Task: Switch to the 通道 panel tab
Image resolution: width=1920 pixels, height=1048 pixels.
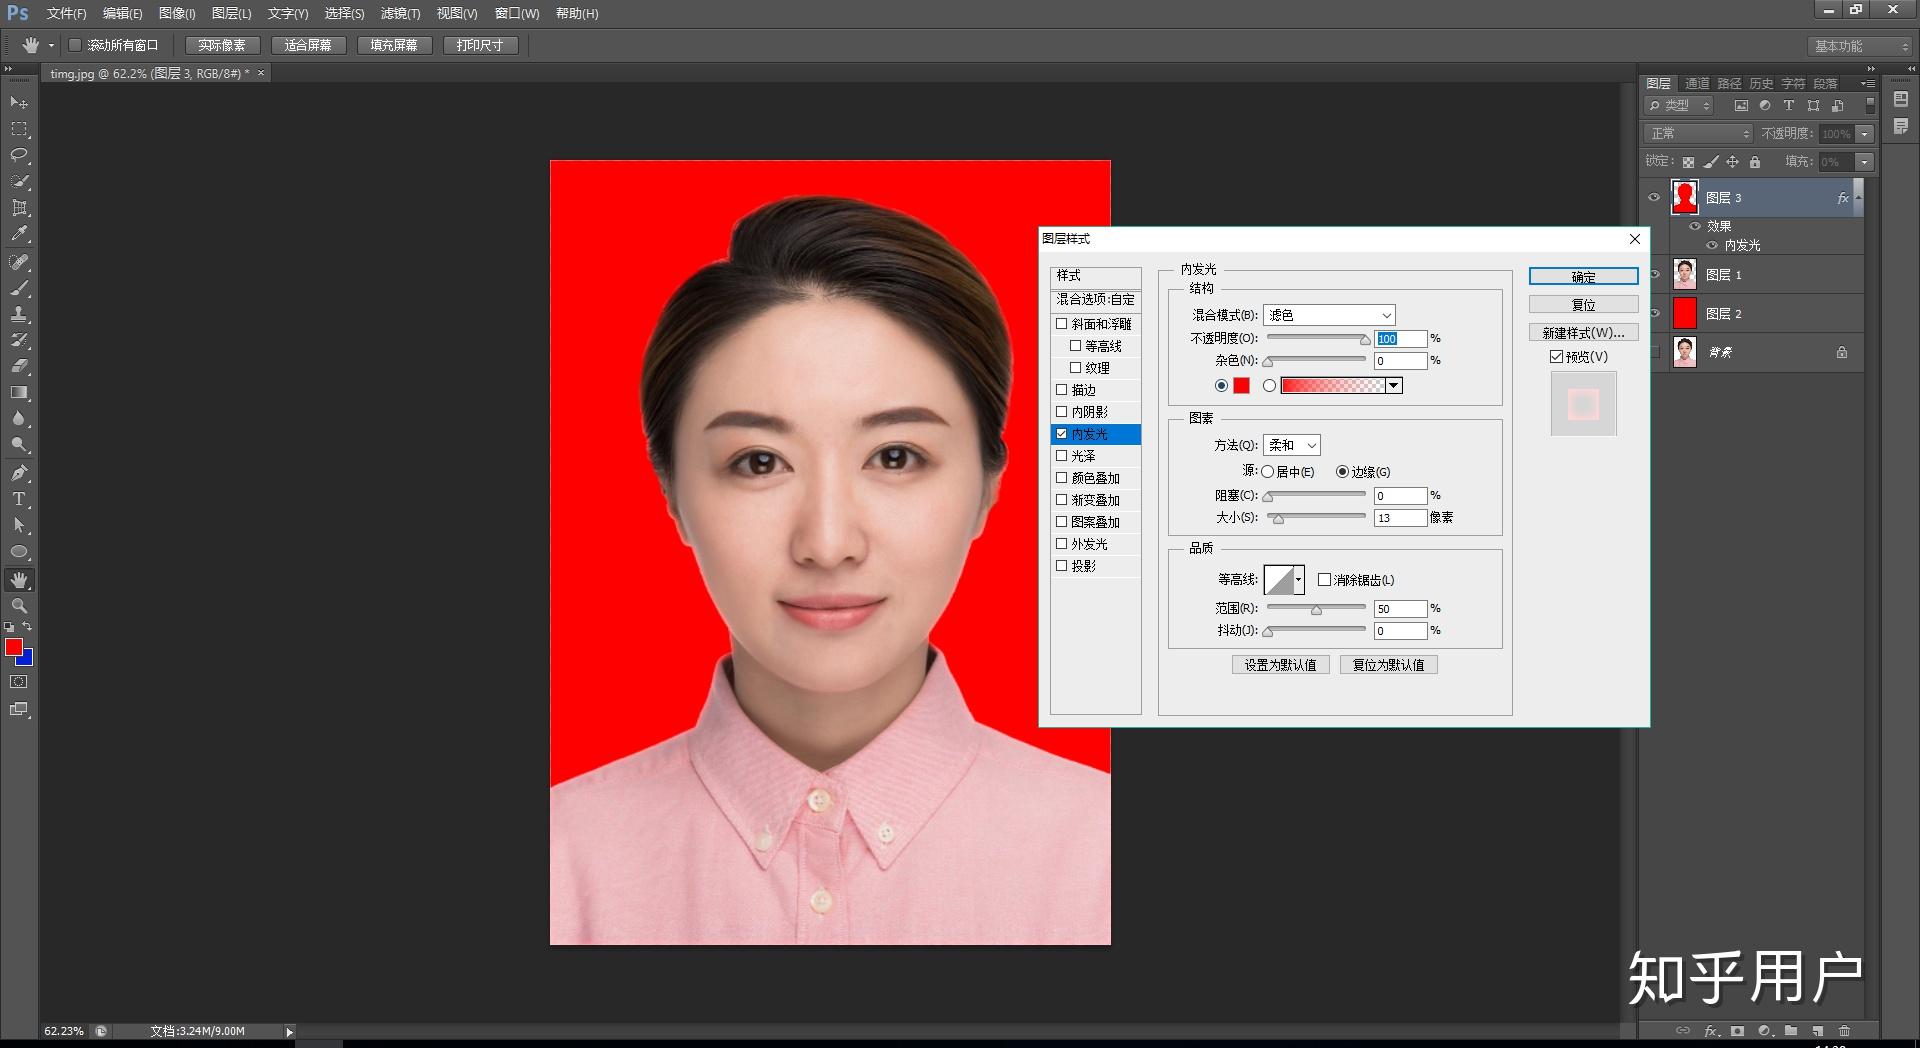Action: (x=1695, y=83)
